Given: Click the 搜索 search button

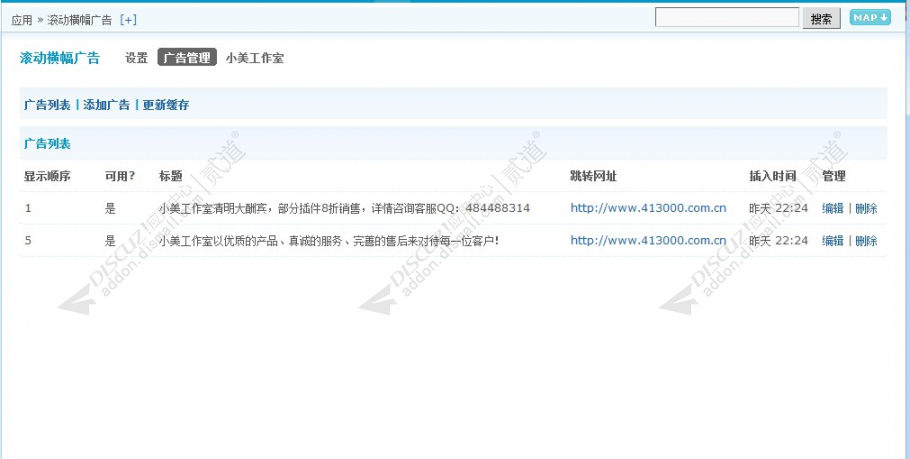Looking at the screenshot, I should point(821,19).
